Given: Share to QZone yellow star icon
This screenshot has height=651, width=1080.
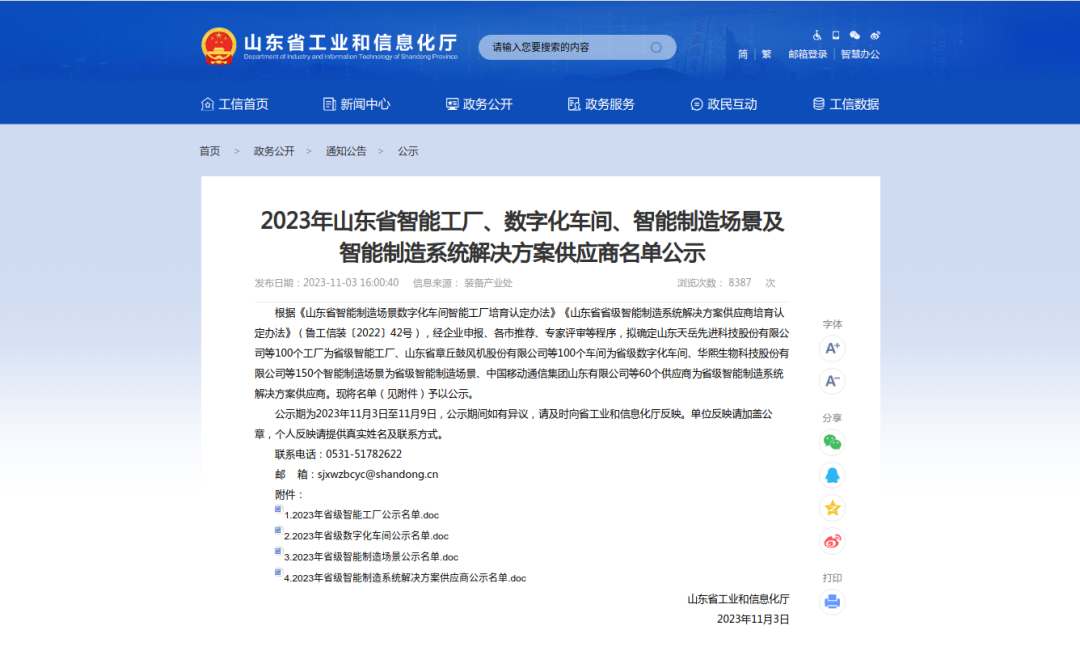Looking at the screenshot, I should pyautogui.click(x=832, y=508).
